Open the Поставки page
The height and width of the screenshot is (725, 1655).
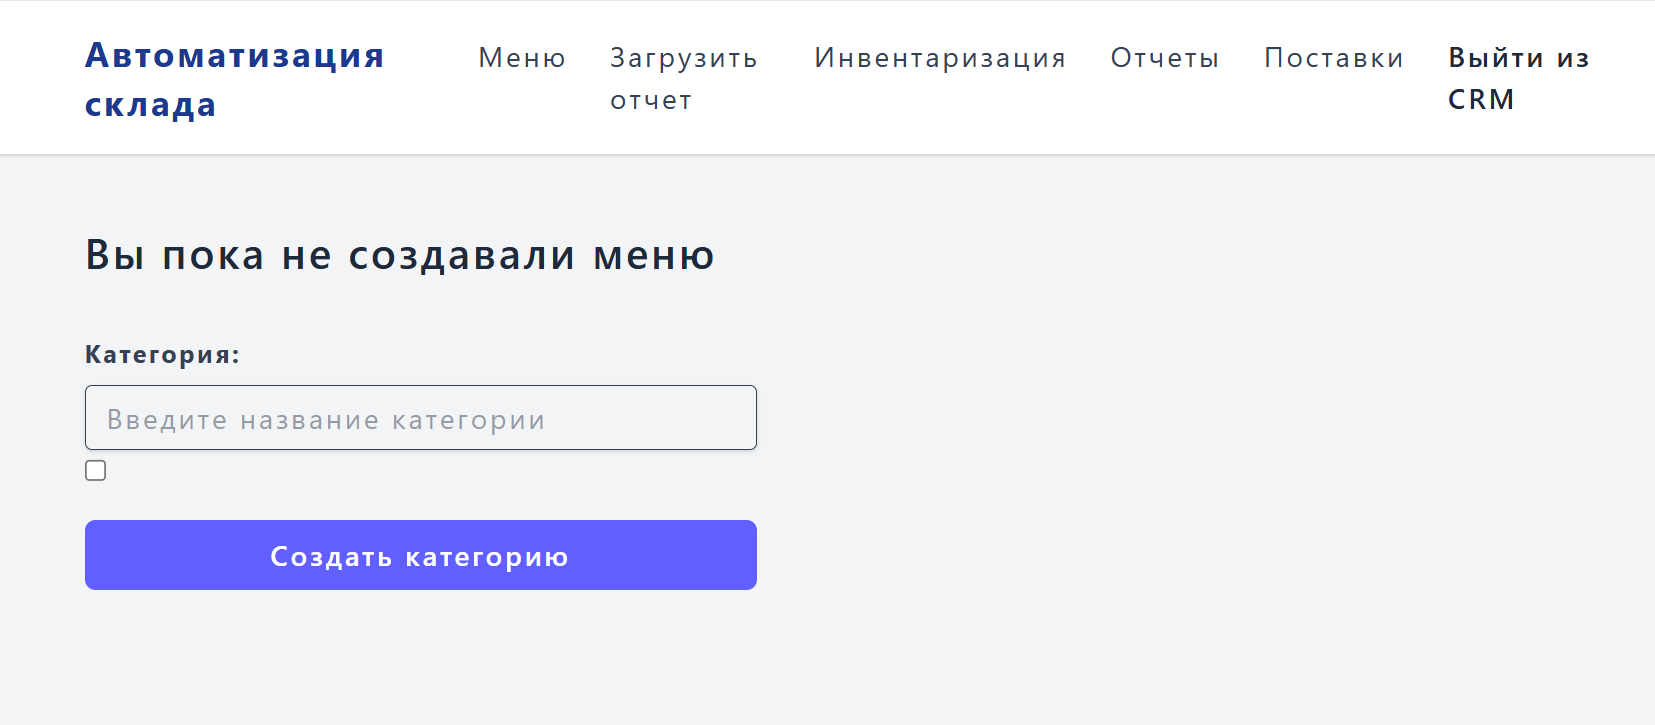pos(1334,58)
